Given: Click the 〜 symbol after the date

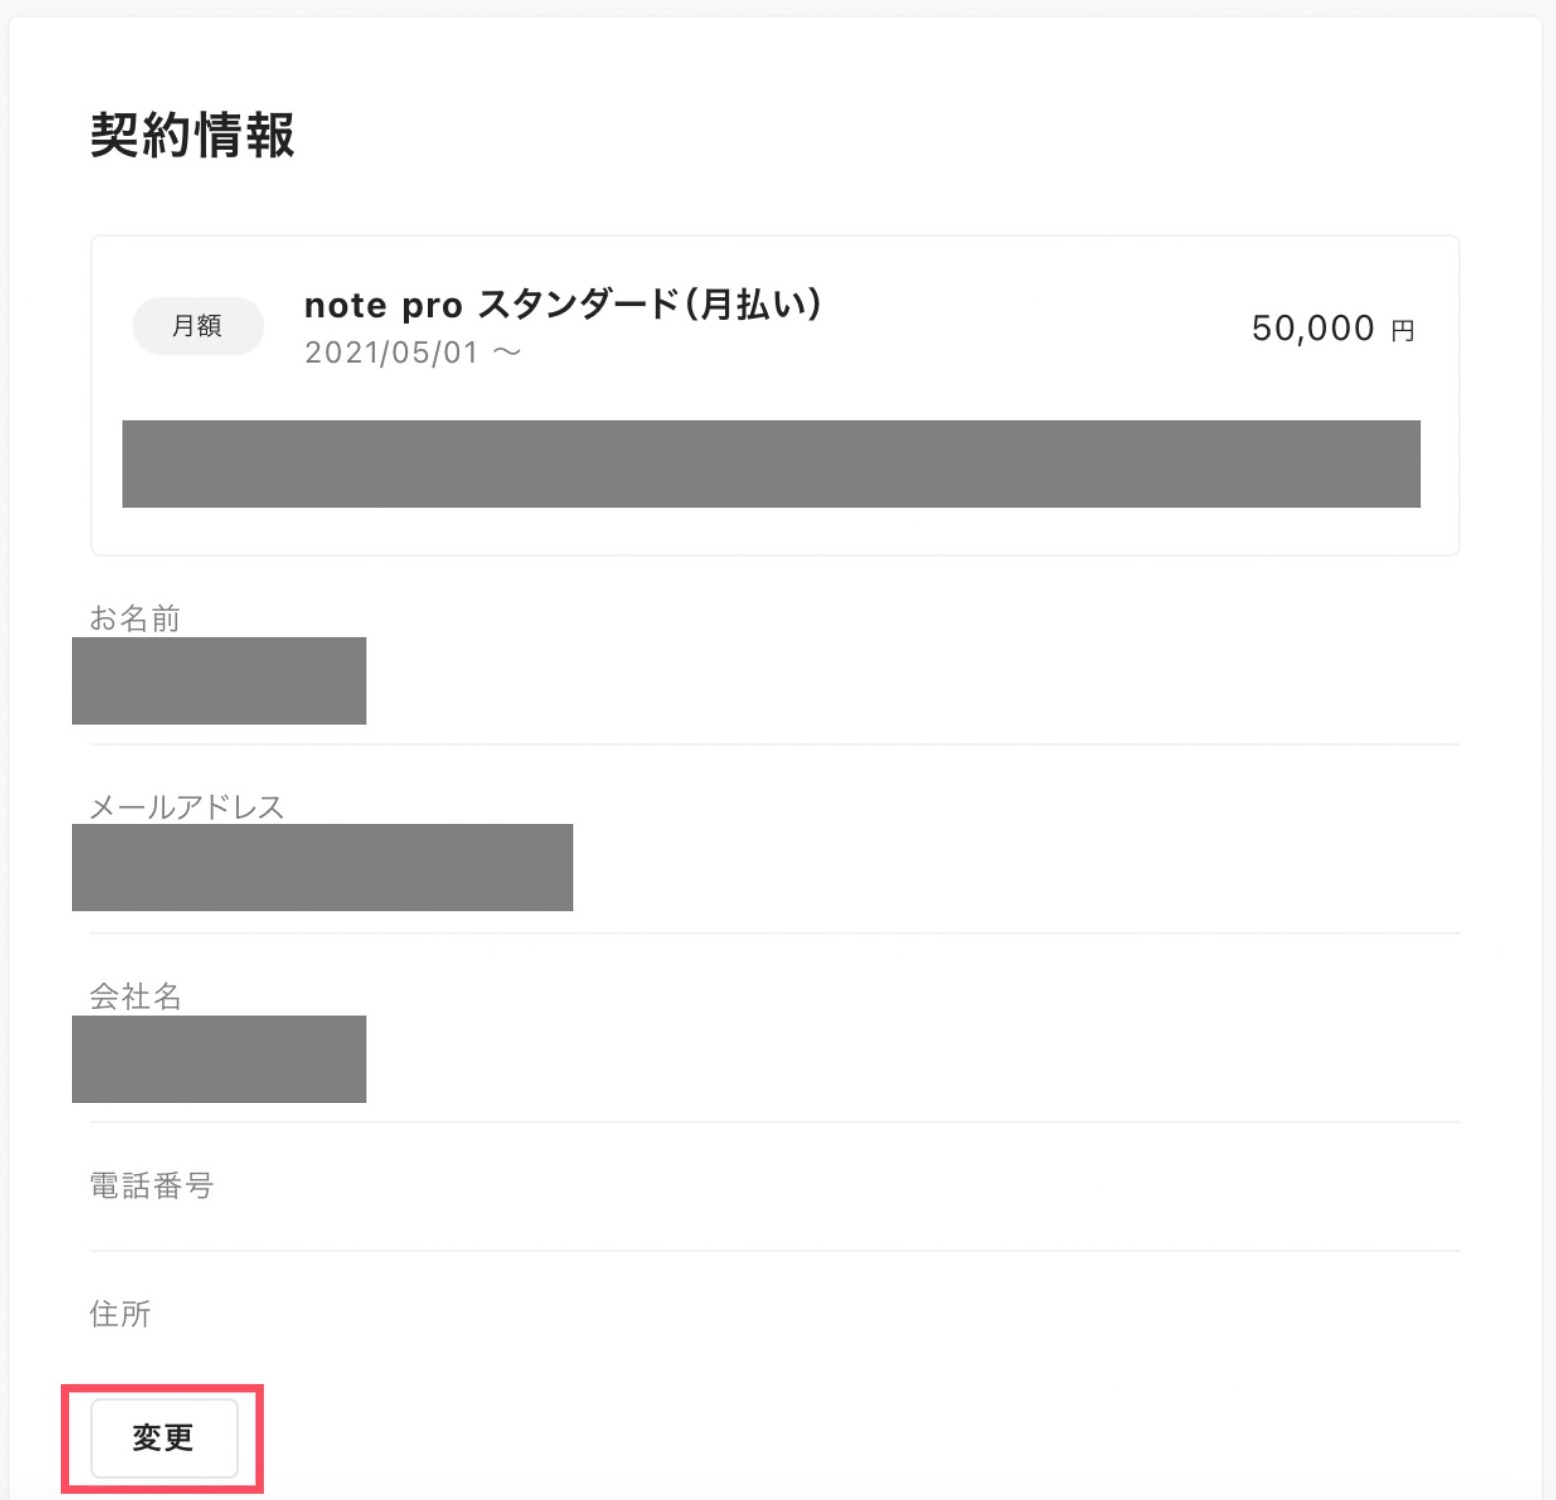Looking at the screenshot, I should [x=508, y=352].
